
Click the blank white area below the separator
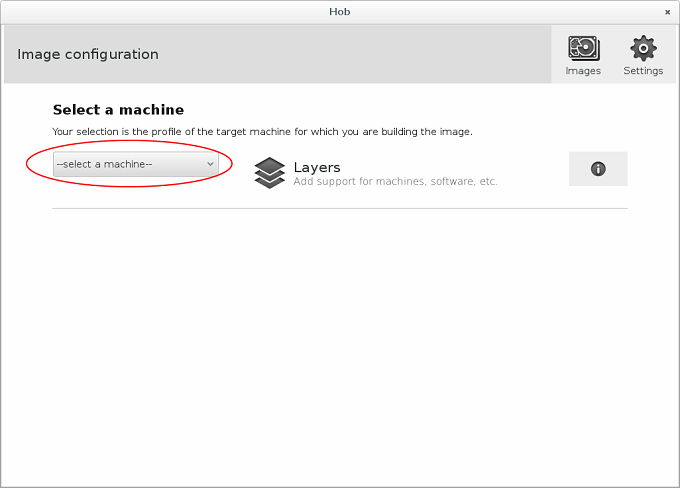[x=340, y=340]
